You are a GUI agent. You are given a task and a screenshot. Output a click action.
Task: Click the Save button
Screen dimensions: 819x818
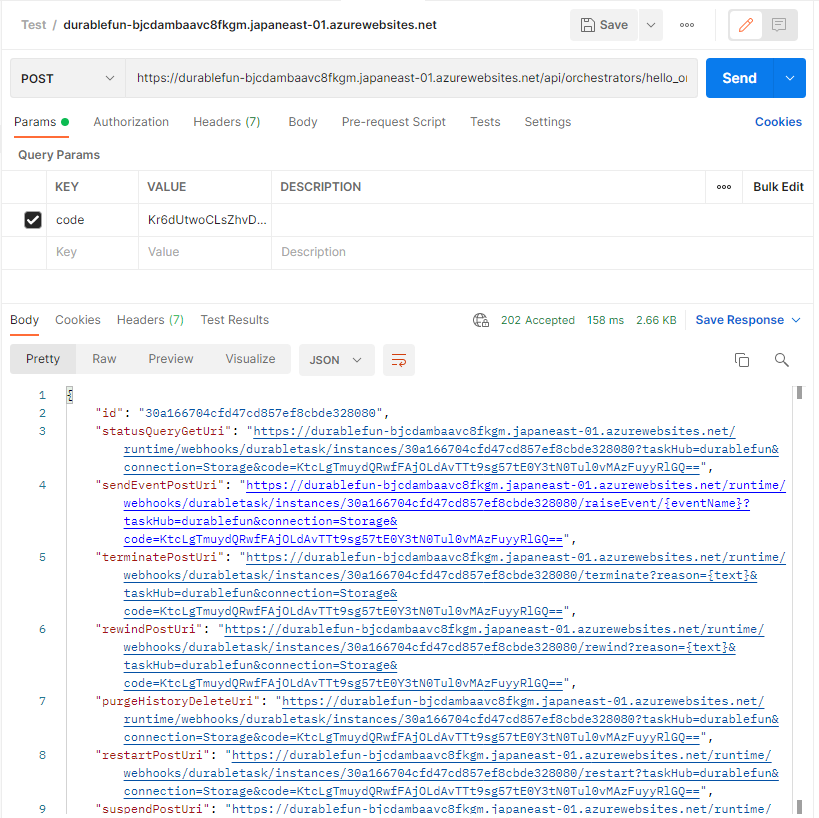[603, 25]
